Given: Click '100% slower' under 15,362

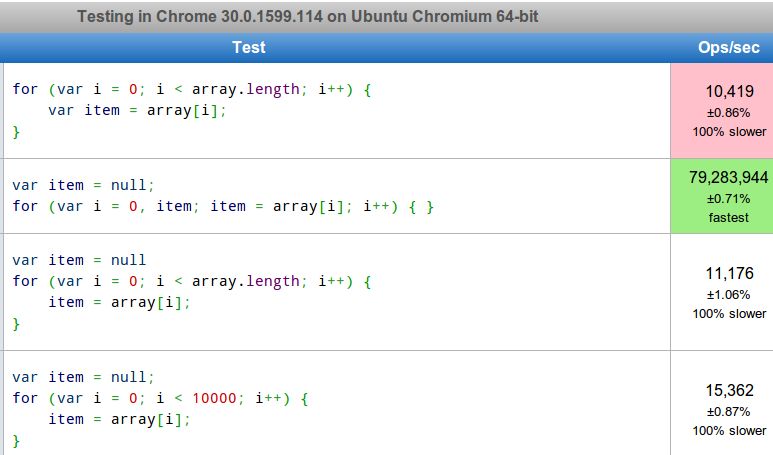Looking at the screenshot, I should [x=729, y=430].
